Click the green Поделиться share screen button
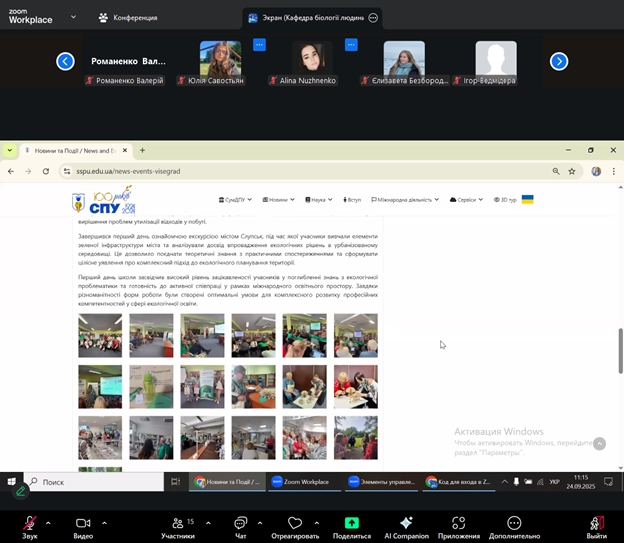The image size is (624, 543). click(x=351, y=523)
